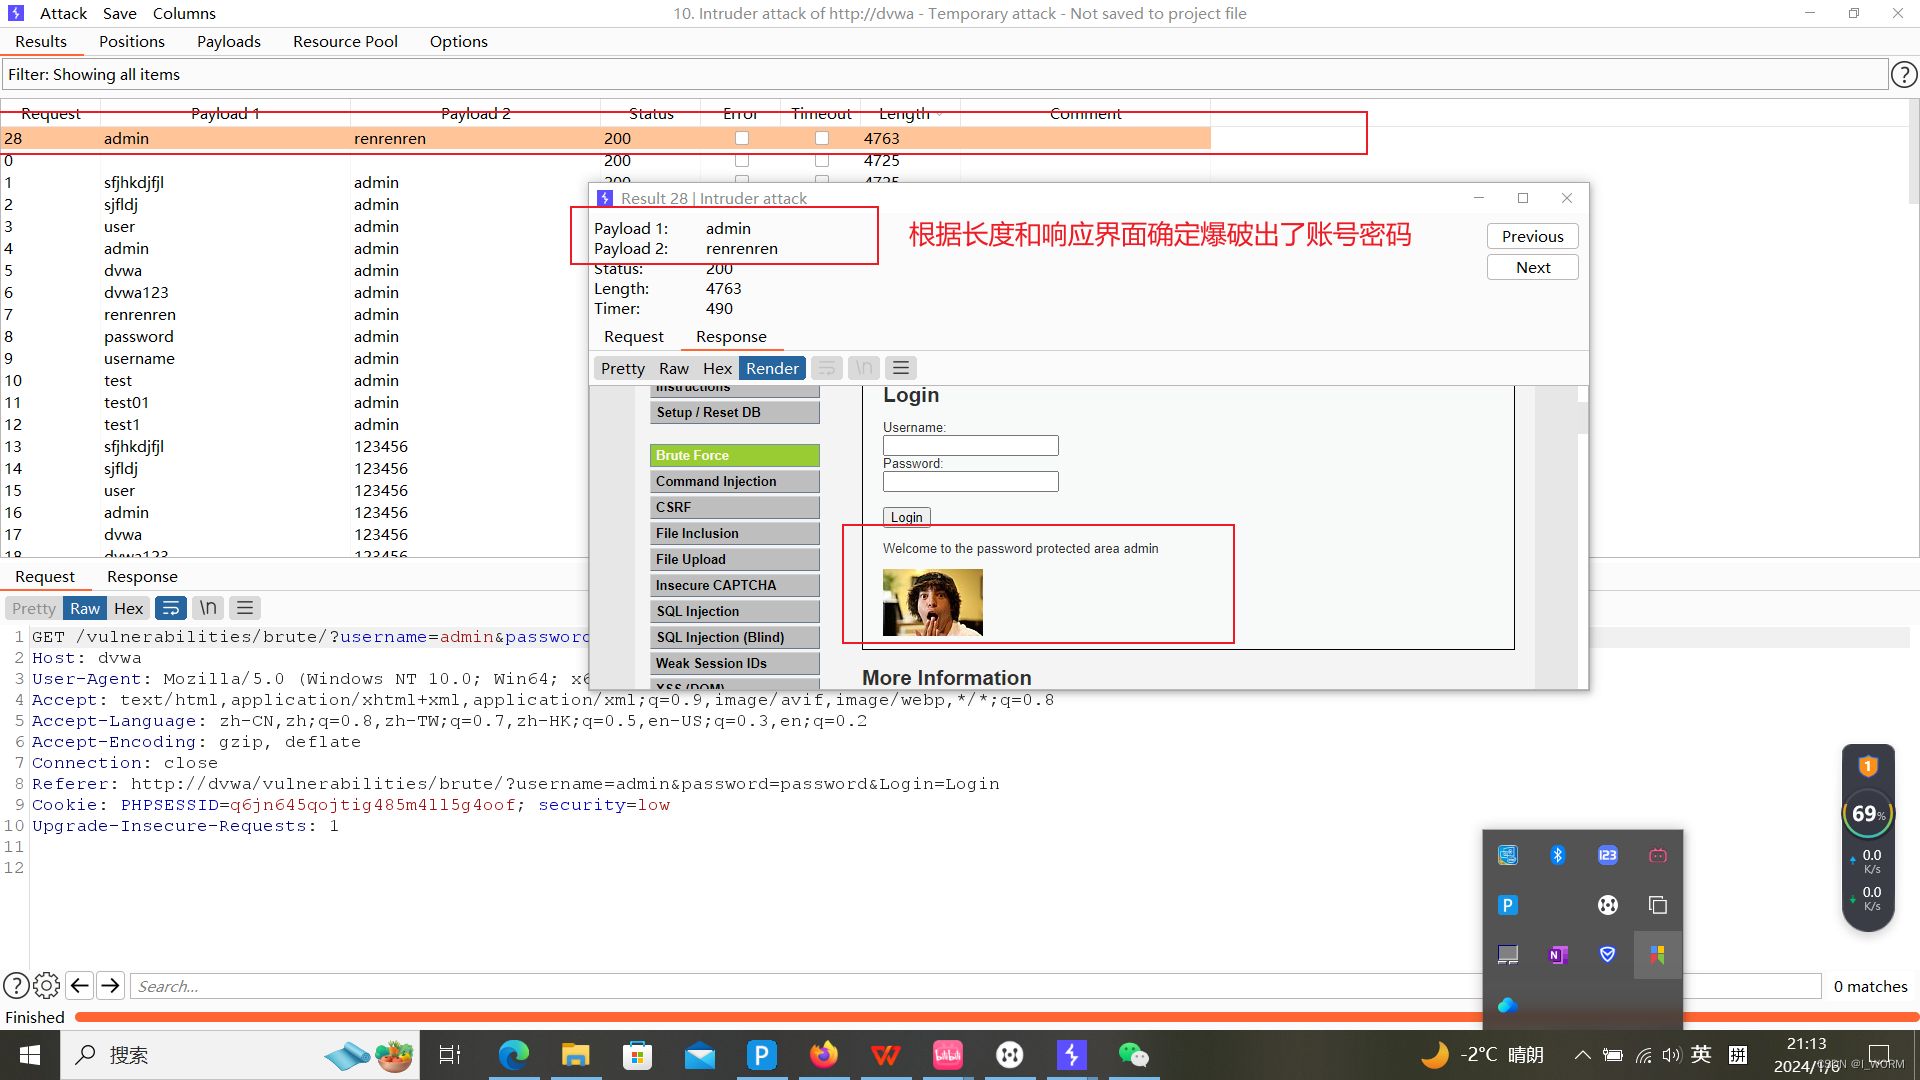Click Next button in Result 28 window
The width and height of the screenshot is (1920, 1080).
[1532, 267]
